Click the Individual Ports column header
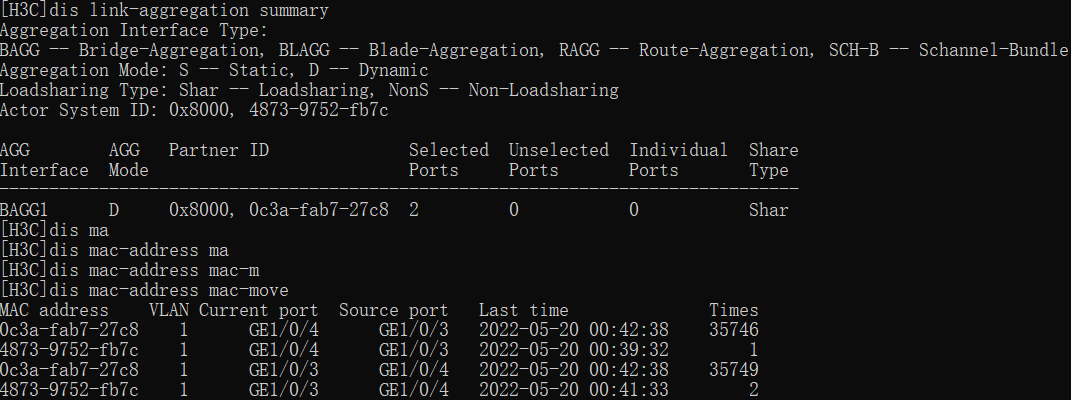 pyautogui.click(x=678, y=160)
